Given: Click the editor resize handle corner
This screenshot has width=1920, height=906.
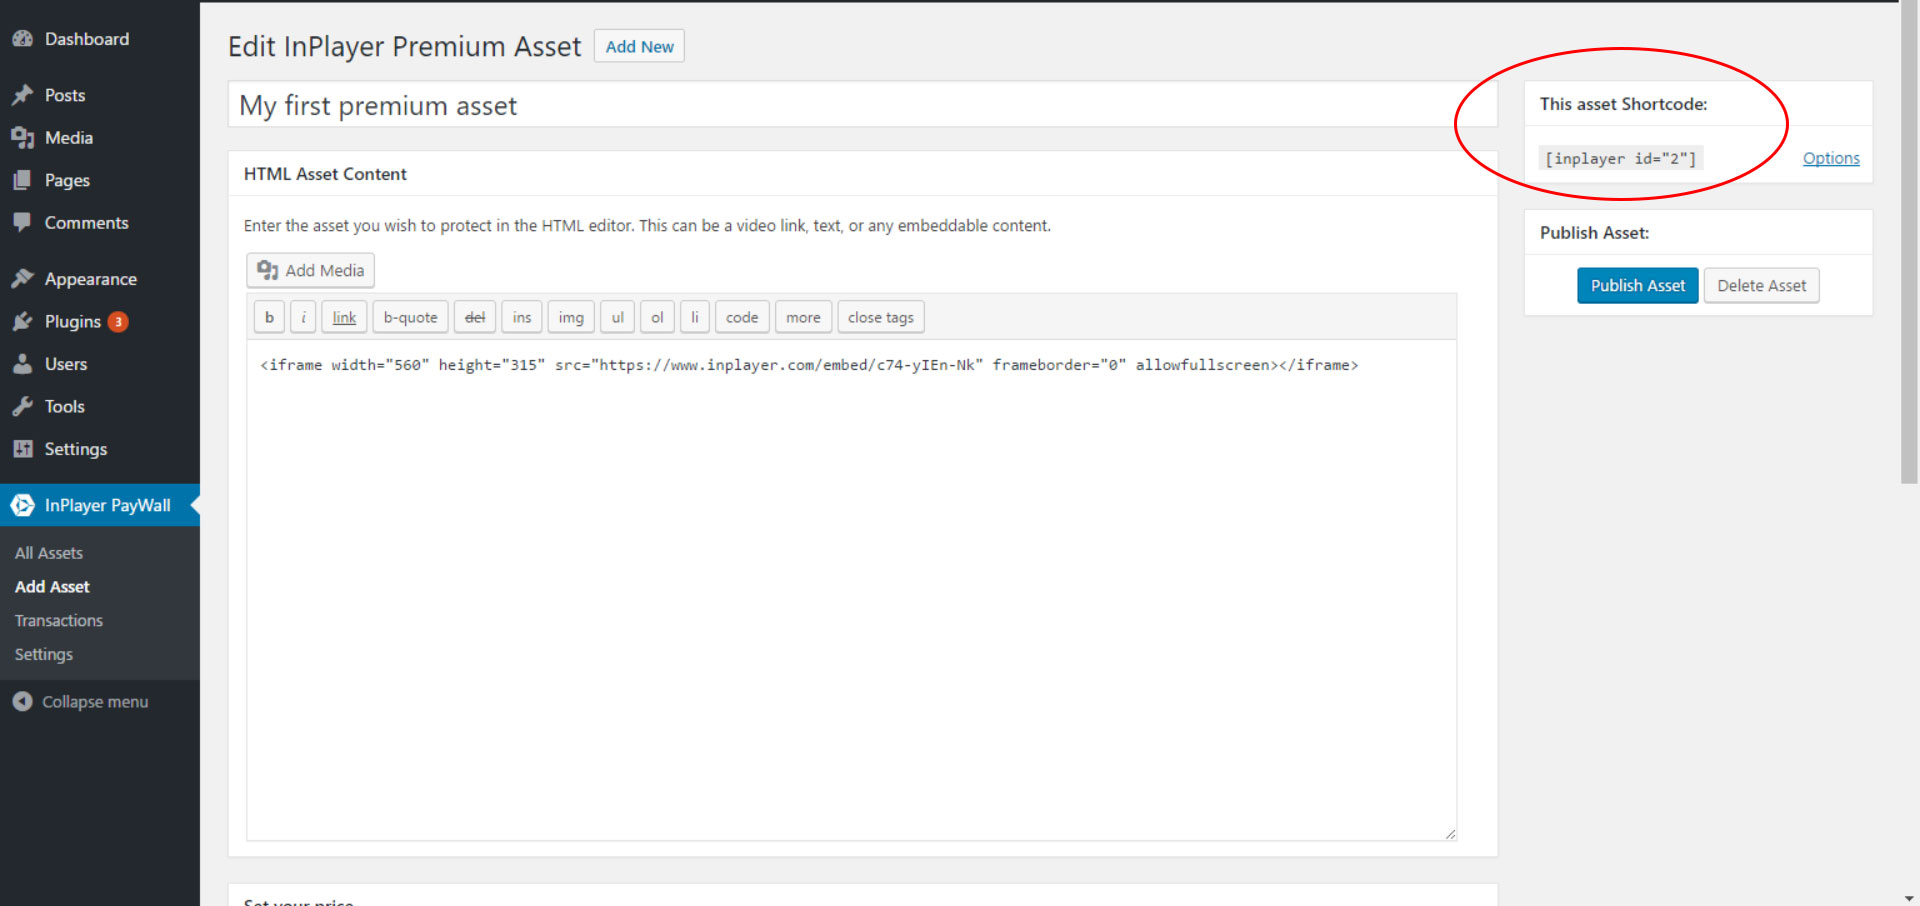Looking at the screenshot, I should pyautogui.click(x=1450, y=833).
